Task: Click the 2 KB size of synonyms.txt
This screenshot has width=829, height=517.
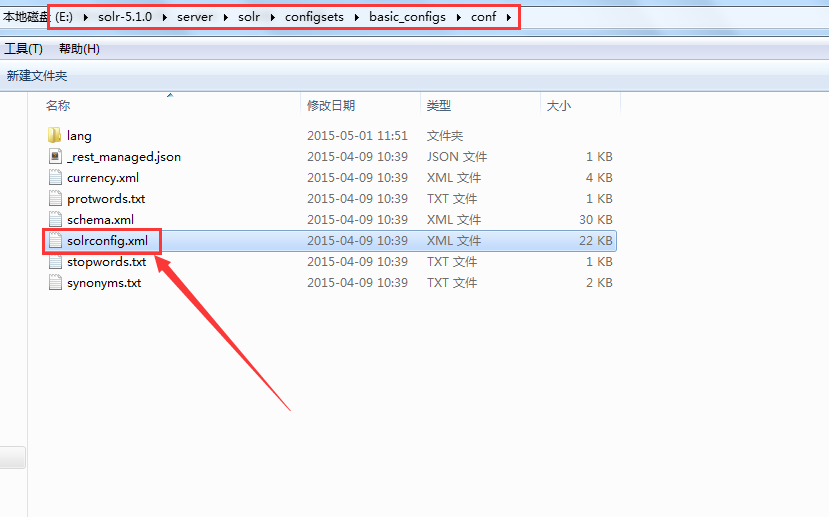Action: point(599,283)
